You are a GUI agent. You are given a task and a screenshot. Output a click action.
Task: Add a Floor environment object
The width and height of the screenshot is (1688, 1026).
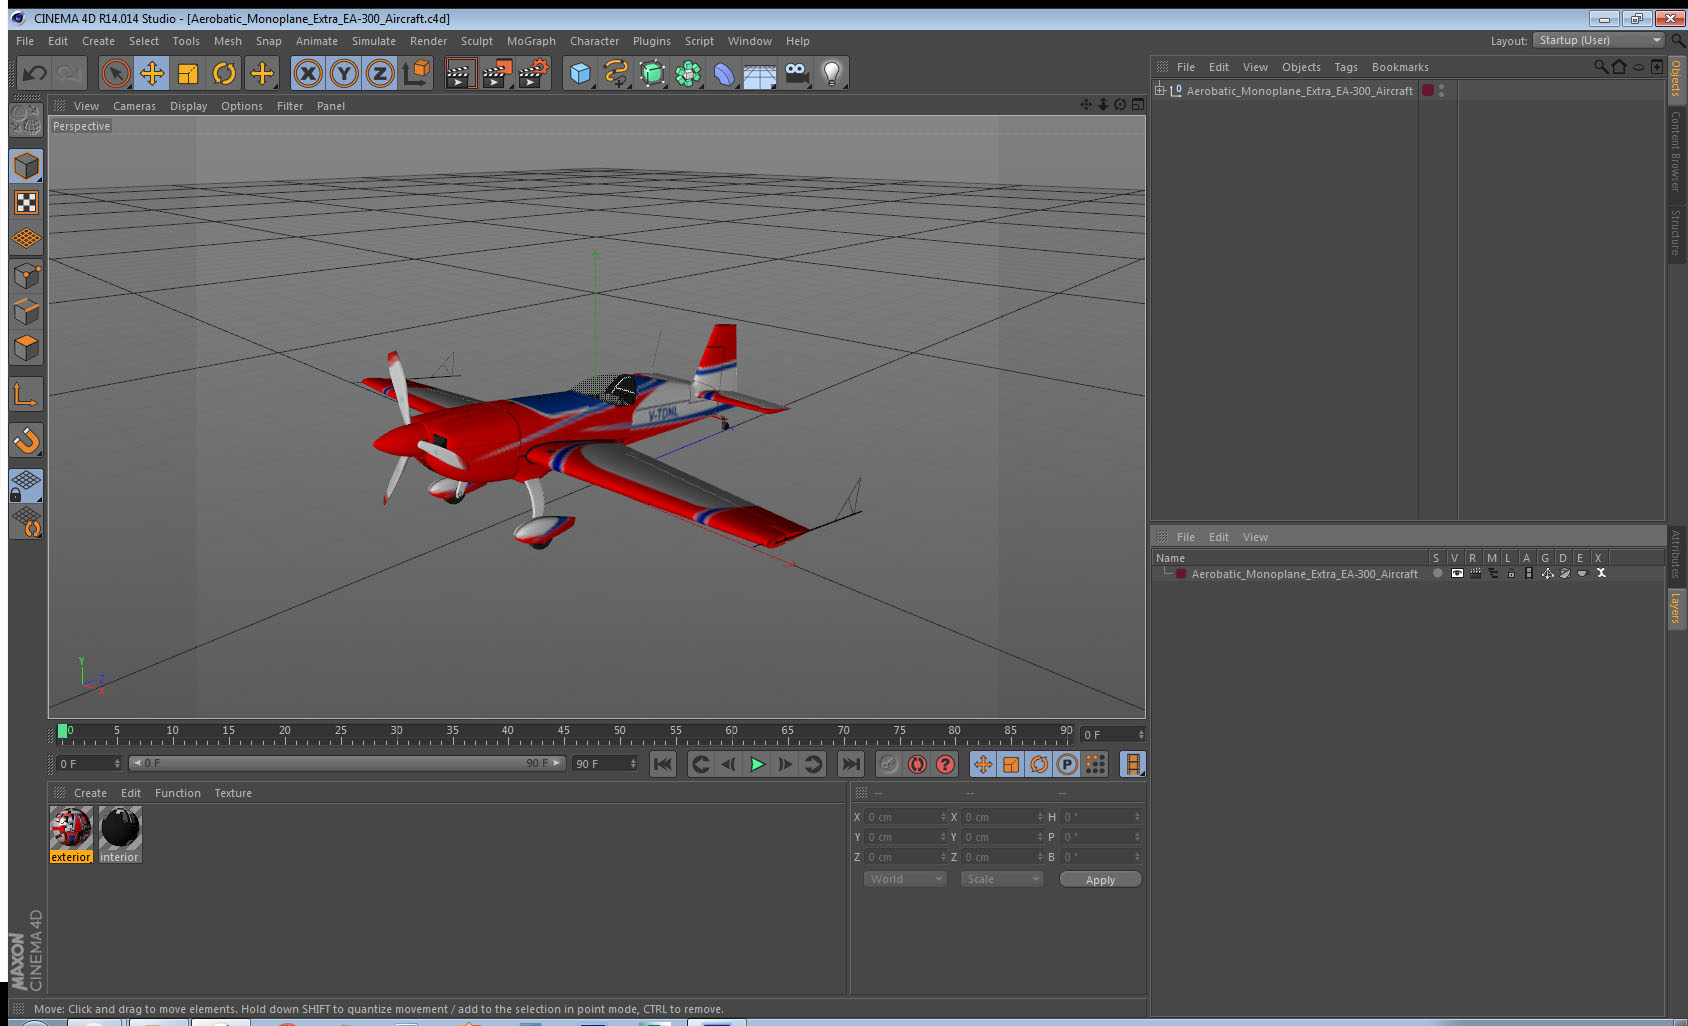tap(760, 73)
